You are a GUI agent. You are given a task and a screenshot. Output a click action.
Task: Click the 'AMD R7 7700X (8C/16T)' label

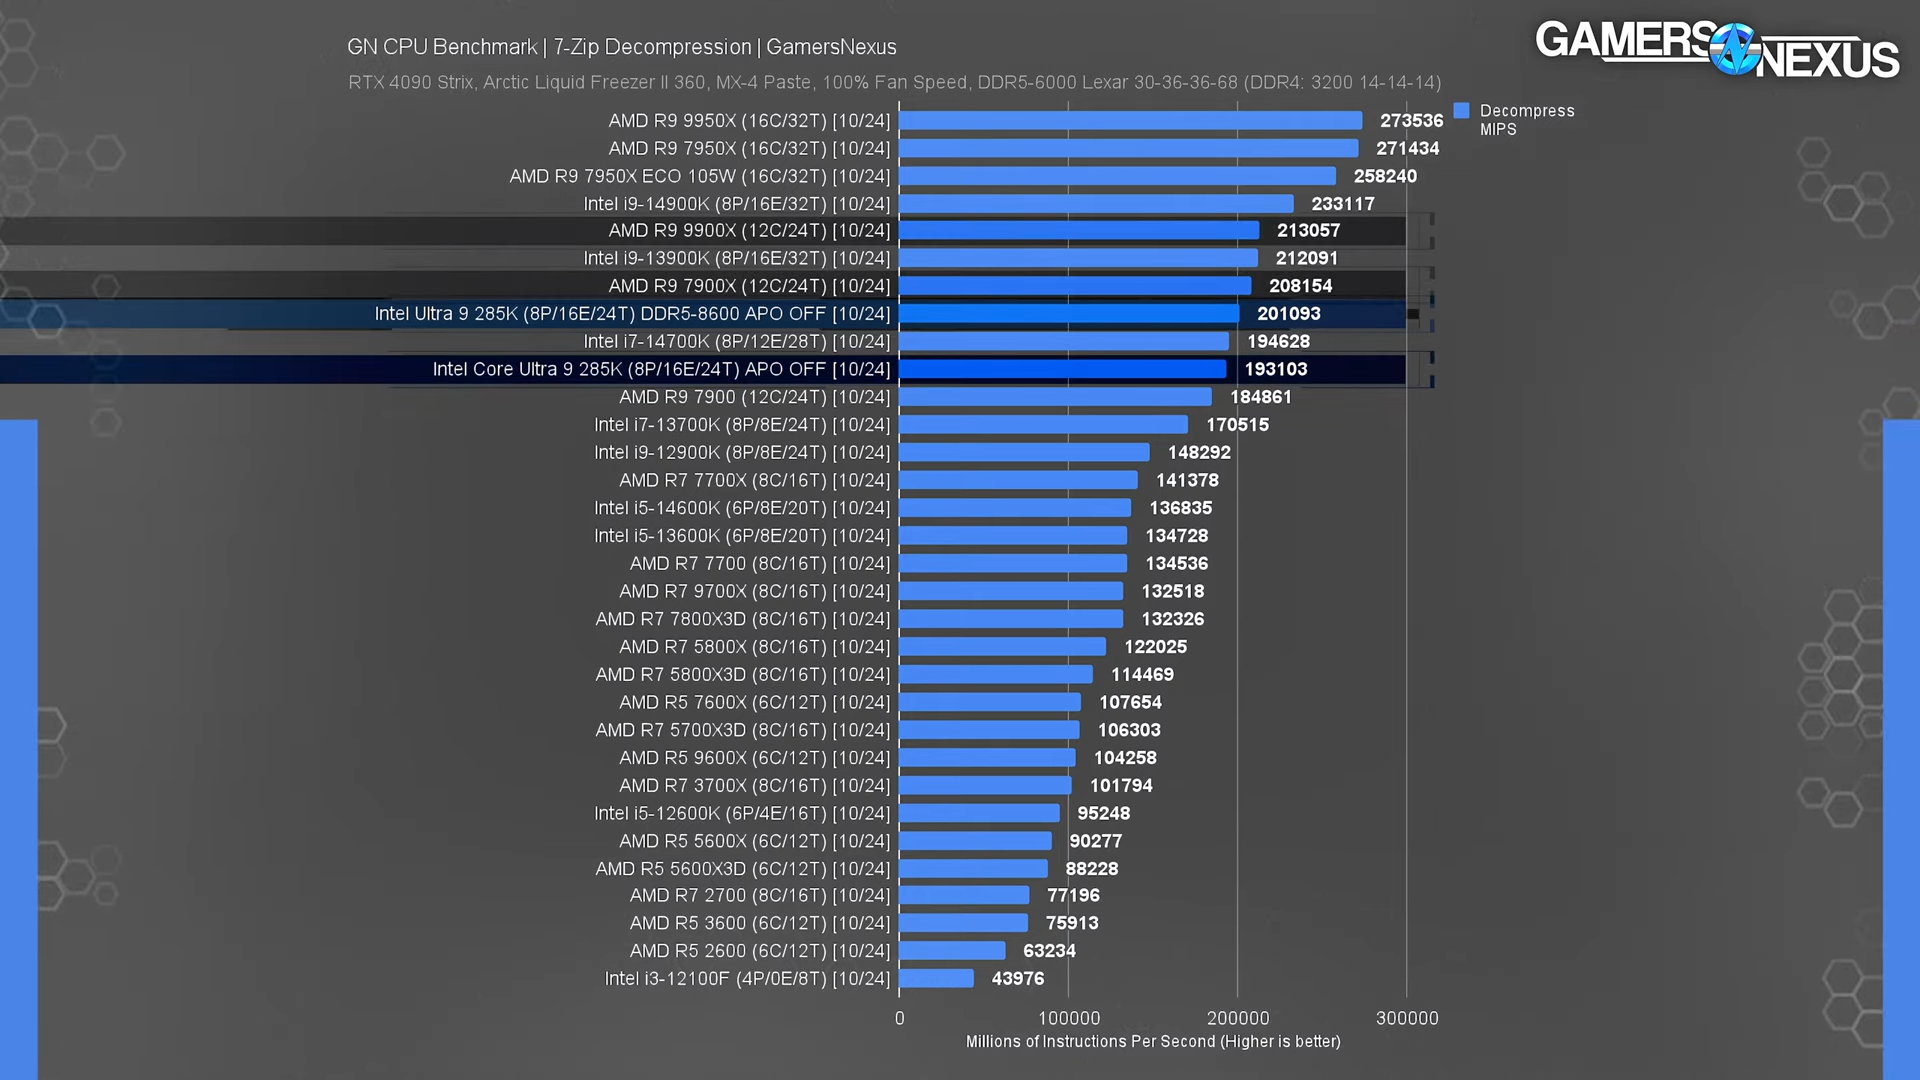[x=754, y=481]
